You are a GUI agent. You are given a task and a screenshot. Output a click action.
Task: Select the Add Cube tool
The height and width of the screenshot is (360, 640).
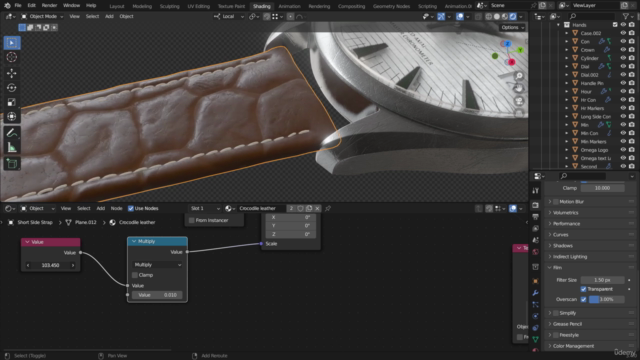click(12, 164)
